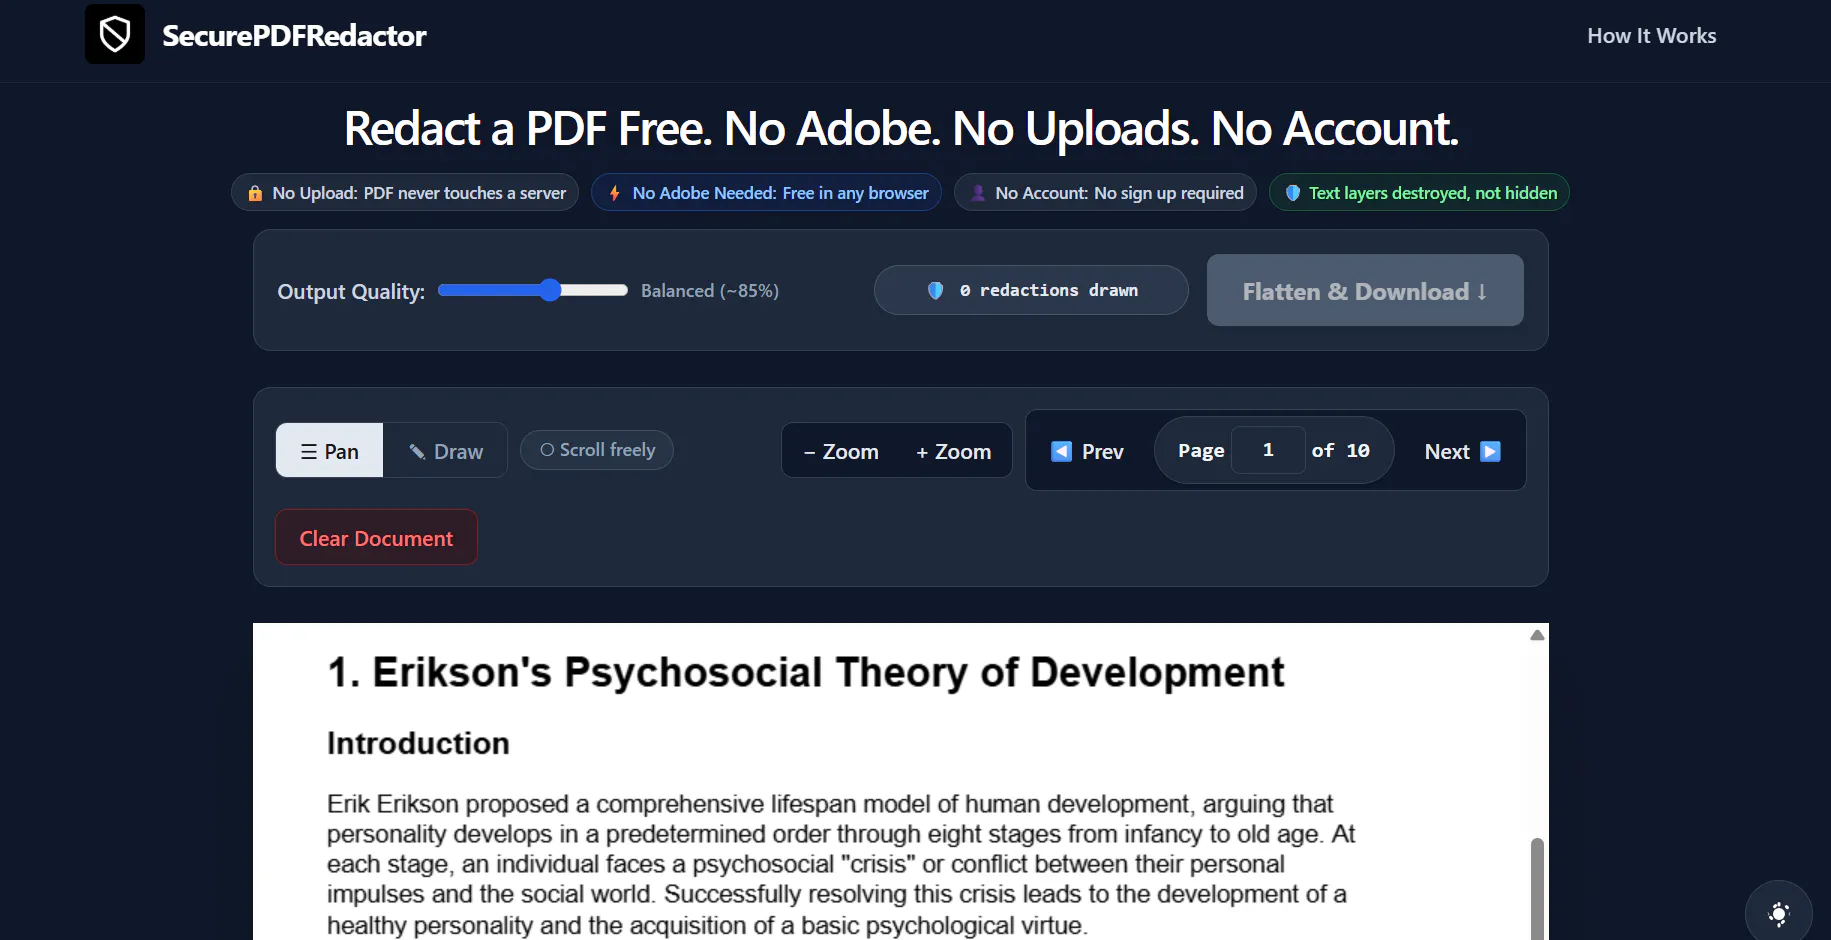The image size is (1831, 940).
Task: Toggle Scroll freely option
Action: [x=597, y=450]
